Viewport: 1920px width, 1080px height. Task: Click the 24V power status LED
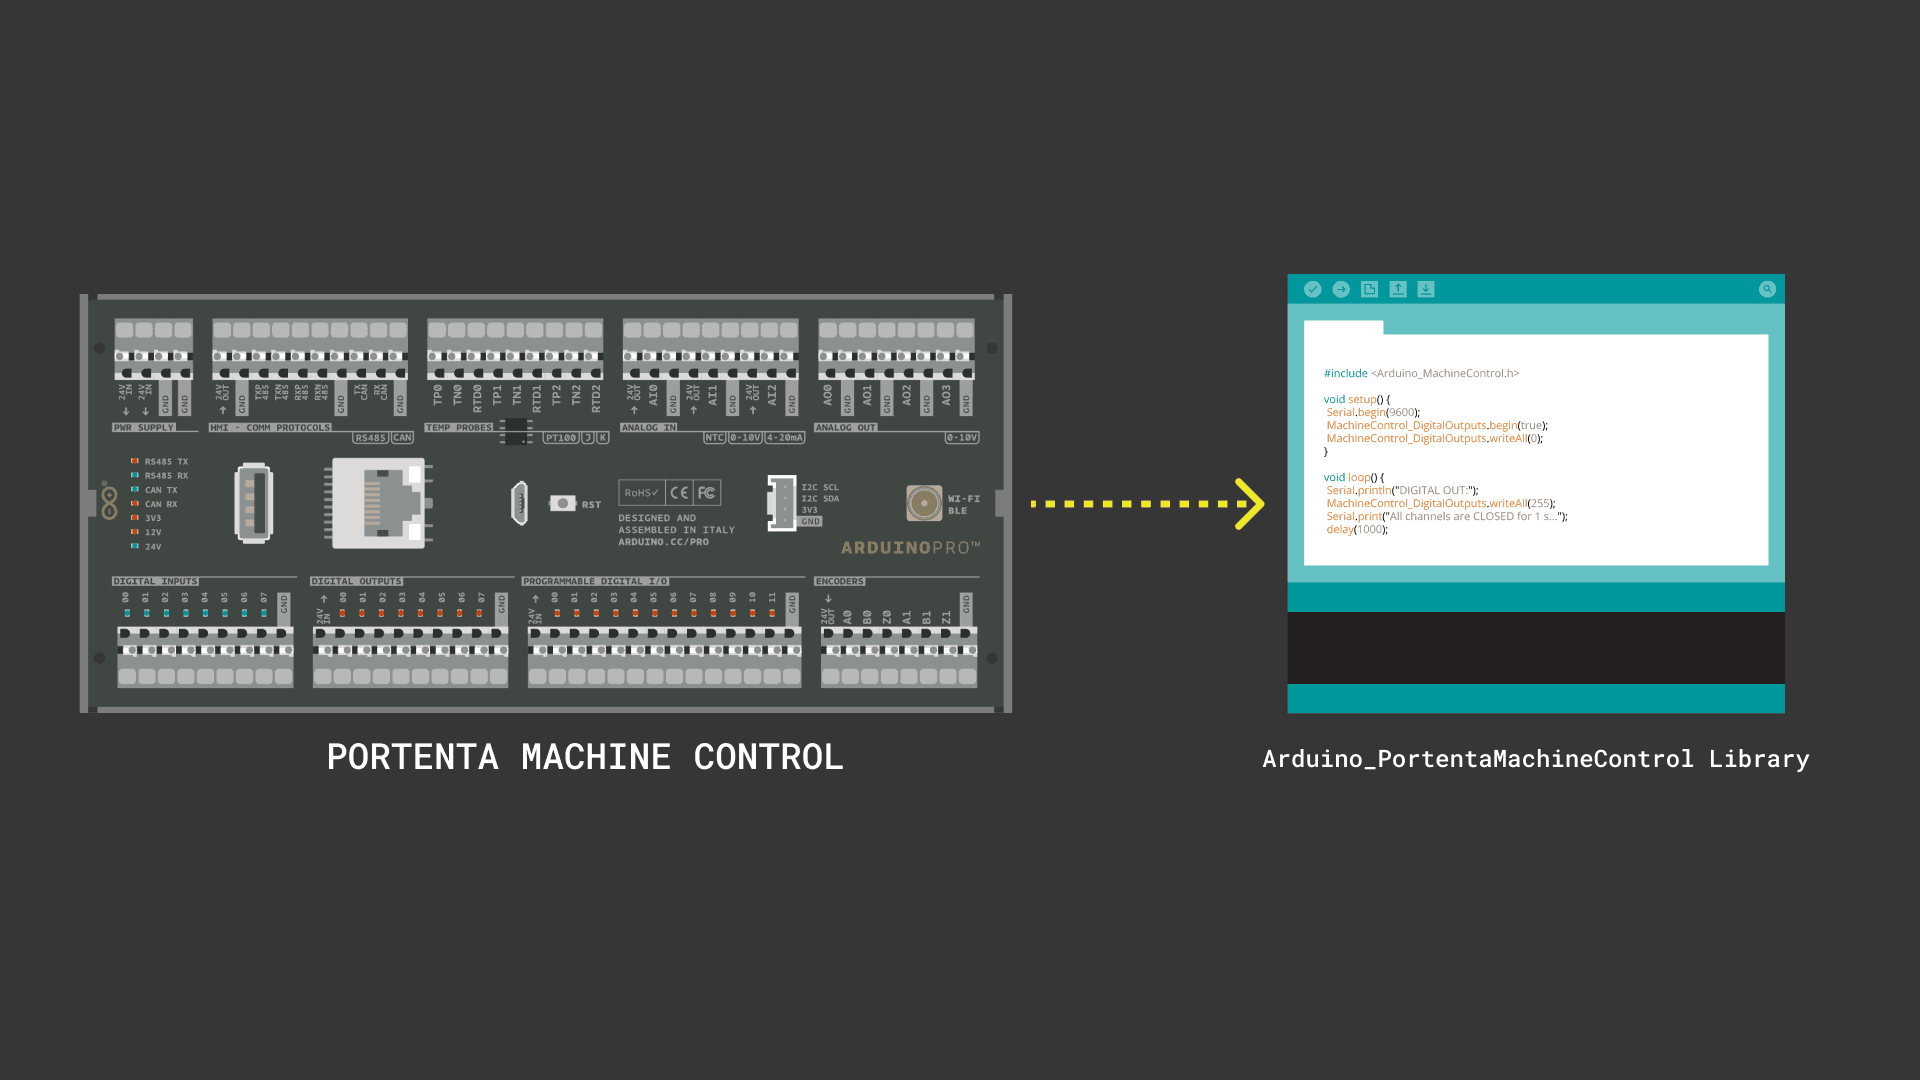pyautogui.click(x=134, y=546)
